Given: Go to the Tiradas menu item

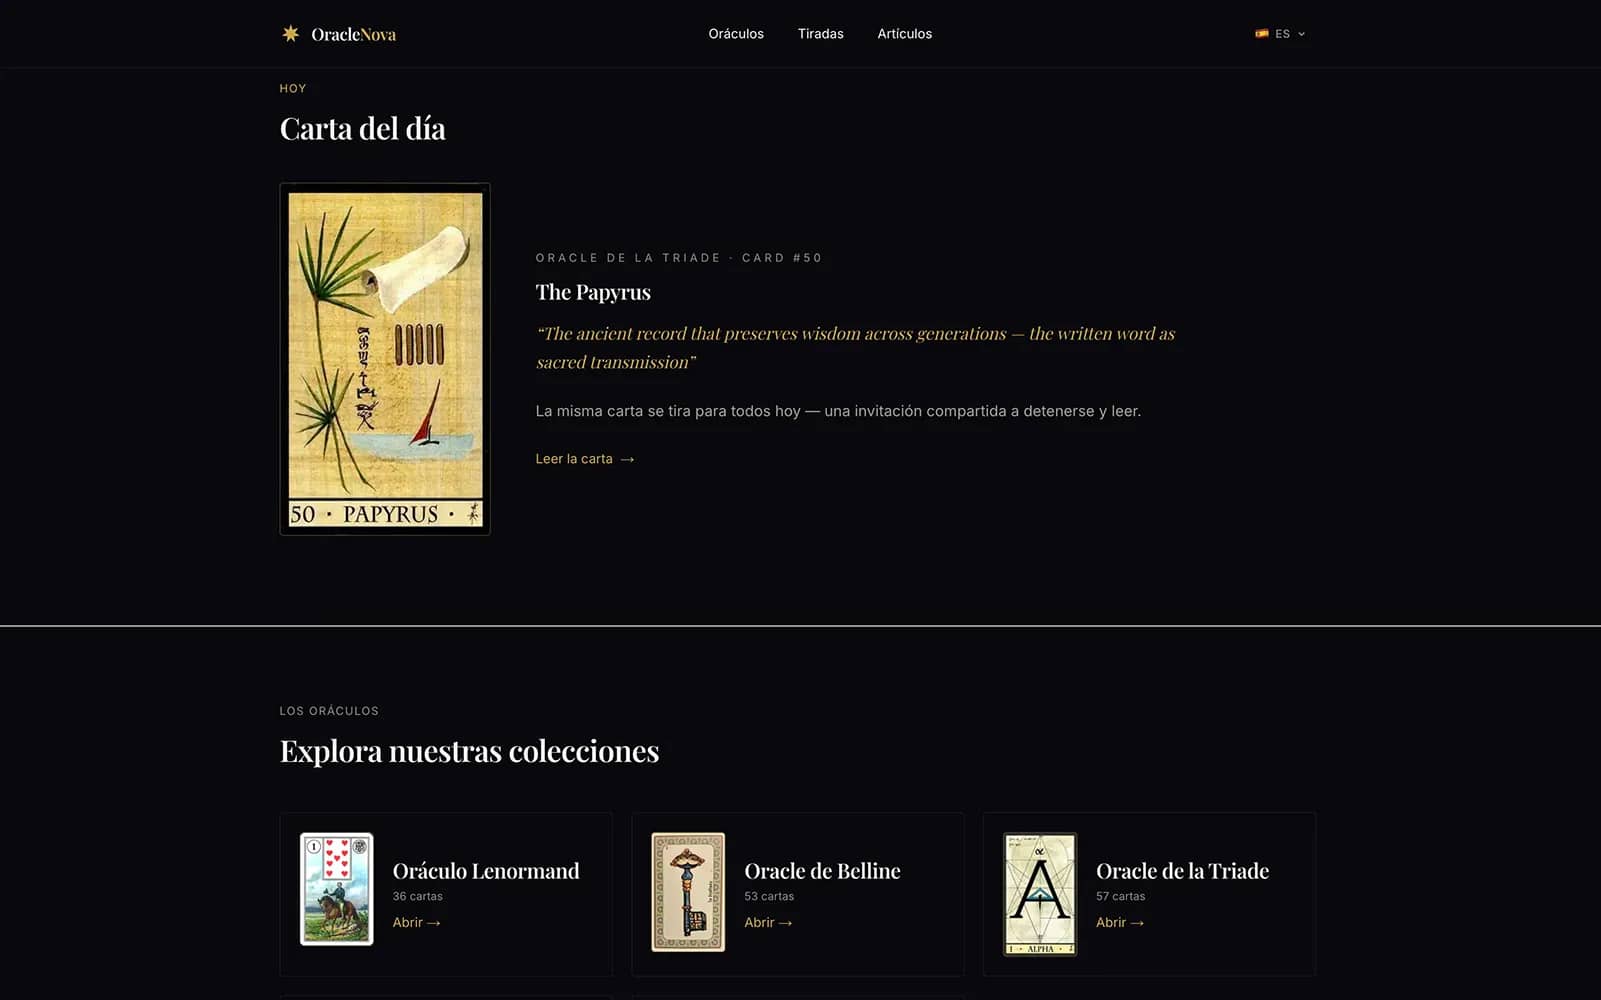Looking at the screenshot, I should tap(821, 34).
